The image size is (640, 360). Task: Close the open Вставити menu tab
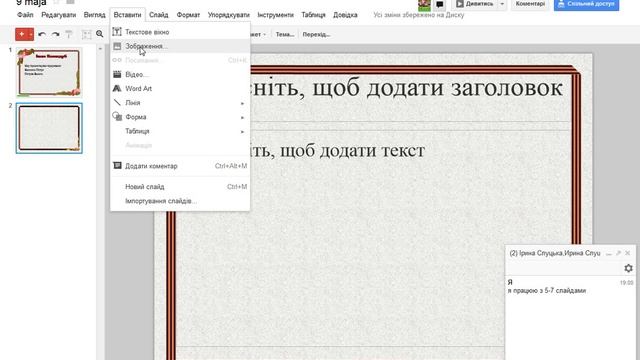(127, 15)
